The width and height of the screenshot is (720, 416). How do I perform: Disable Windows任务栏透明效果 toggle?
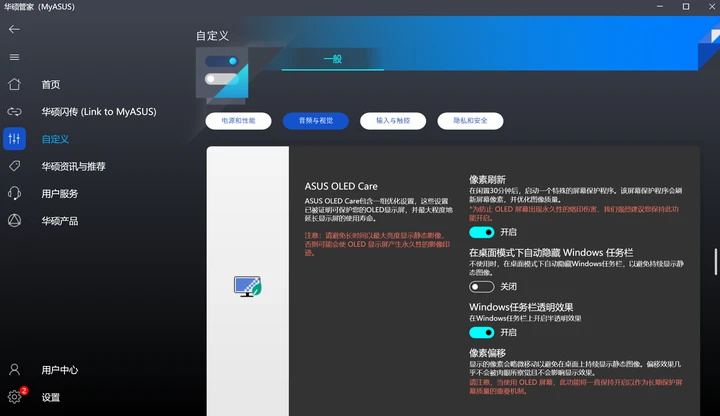(482, 332)
